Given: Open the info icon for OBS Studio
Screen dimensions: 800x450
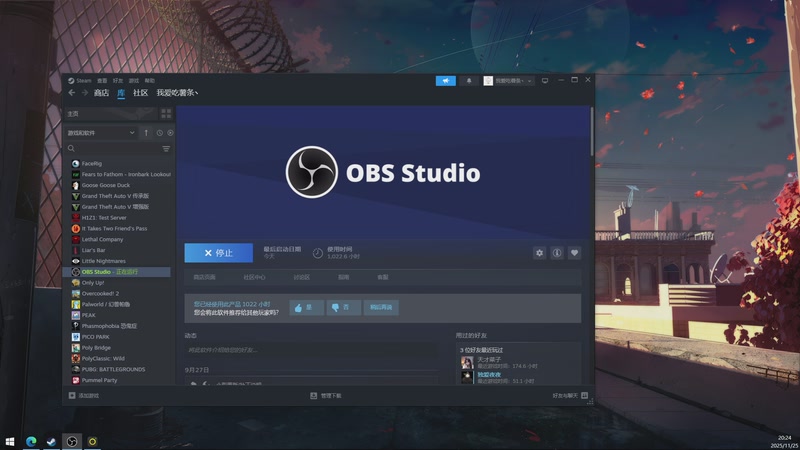Looking at the screenshot, I should pyautogui.click(x=557, y=253).
